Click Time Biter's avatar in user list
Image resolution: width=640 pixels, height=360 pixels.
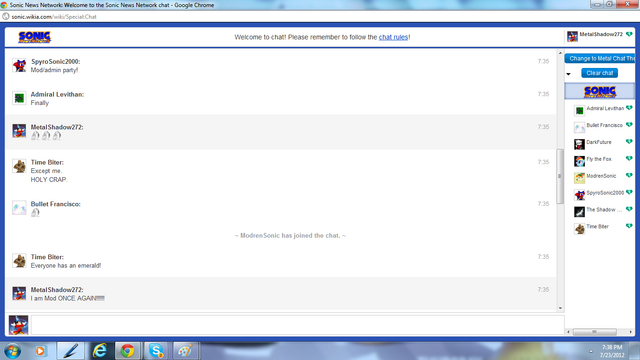pos(579,229)
